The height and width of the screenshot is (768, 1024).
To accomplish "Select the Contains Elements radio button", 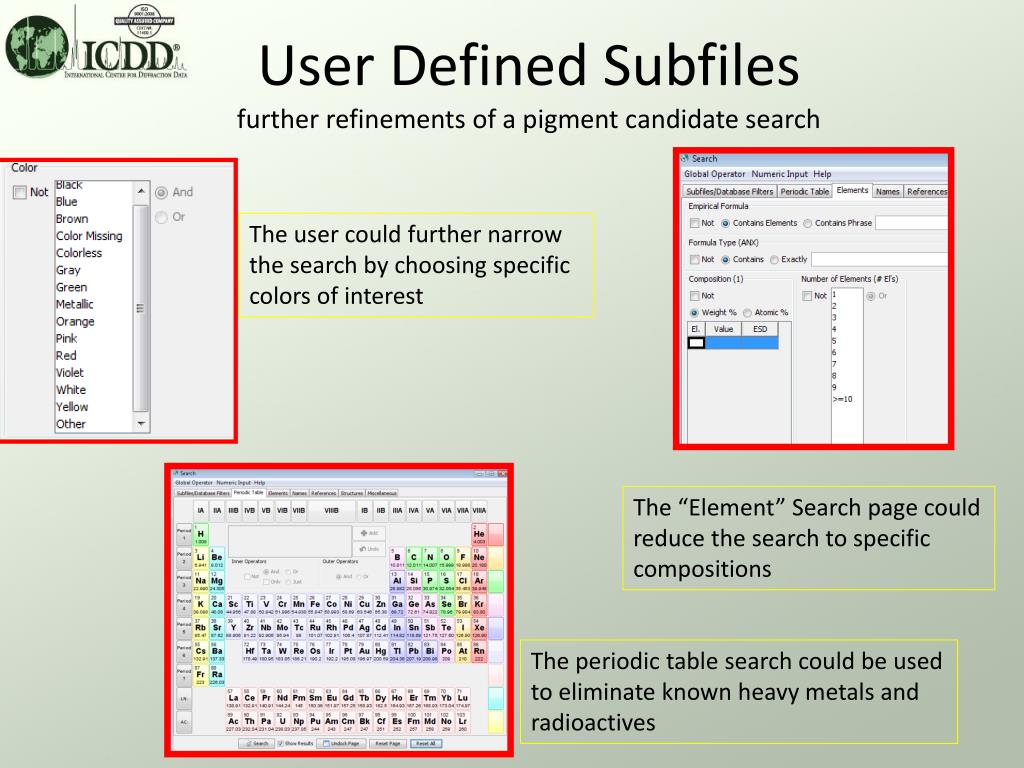I will 725,223.
